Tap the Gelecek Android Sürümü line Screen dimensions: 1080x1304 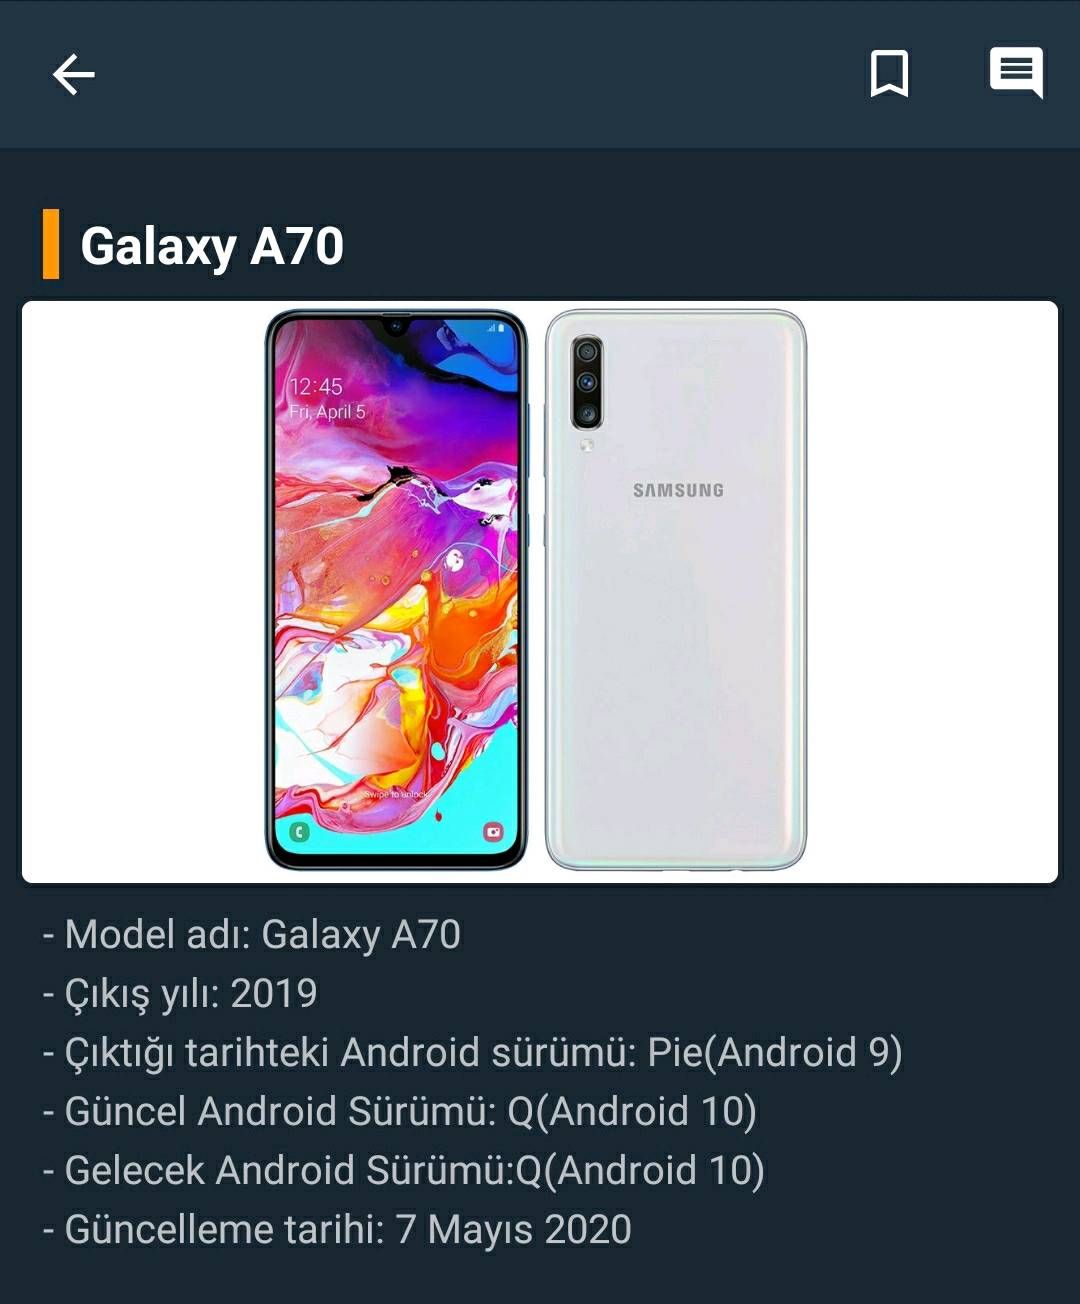(404, 1171)
